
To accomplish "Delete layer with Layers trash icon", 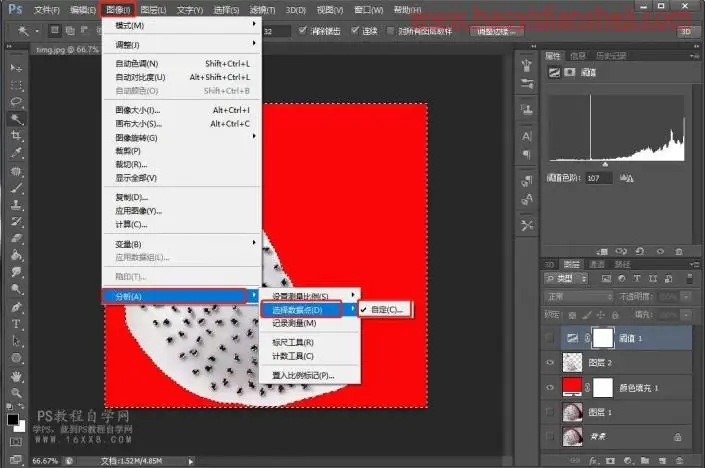I will pos(679,460).
